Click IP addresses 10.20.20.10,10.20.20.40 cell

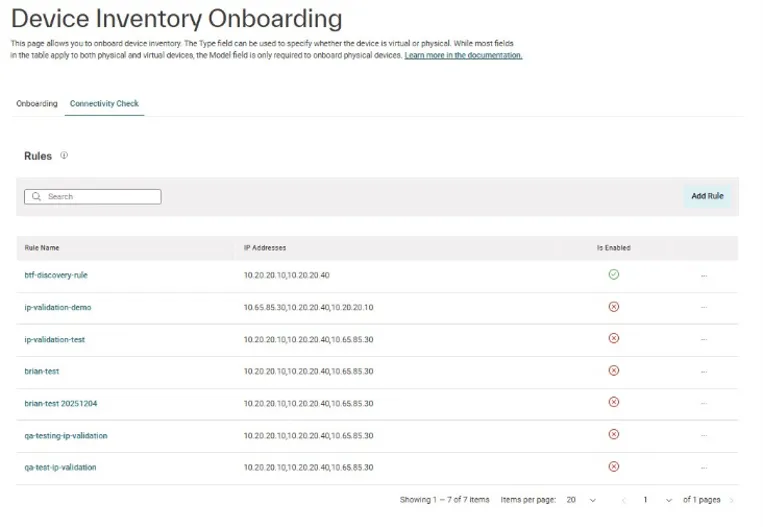[287, 275]
